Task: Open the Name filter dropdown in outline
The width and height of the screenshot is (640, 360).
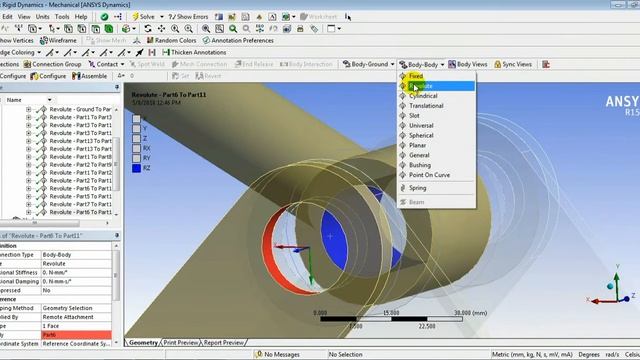Action: click(x=49, y=100)
